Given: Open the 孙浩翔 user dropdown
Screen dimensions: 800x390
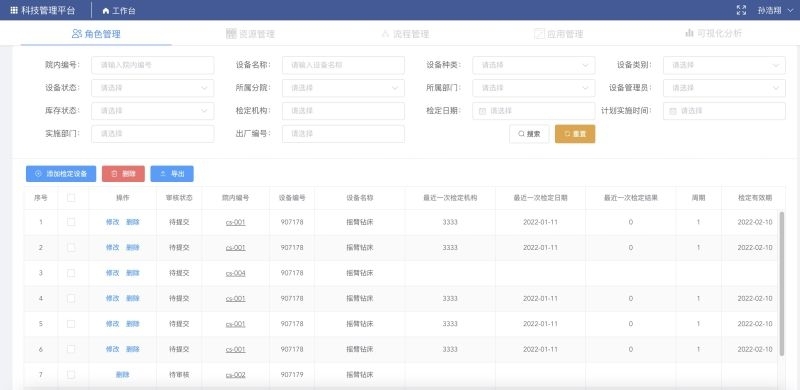Looking at the screenshot, I should coord(776,10).
